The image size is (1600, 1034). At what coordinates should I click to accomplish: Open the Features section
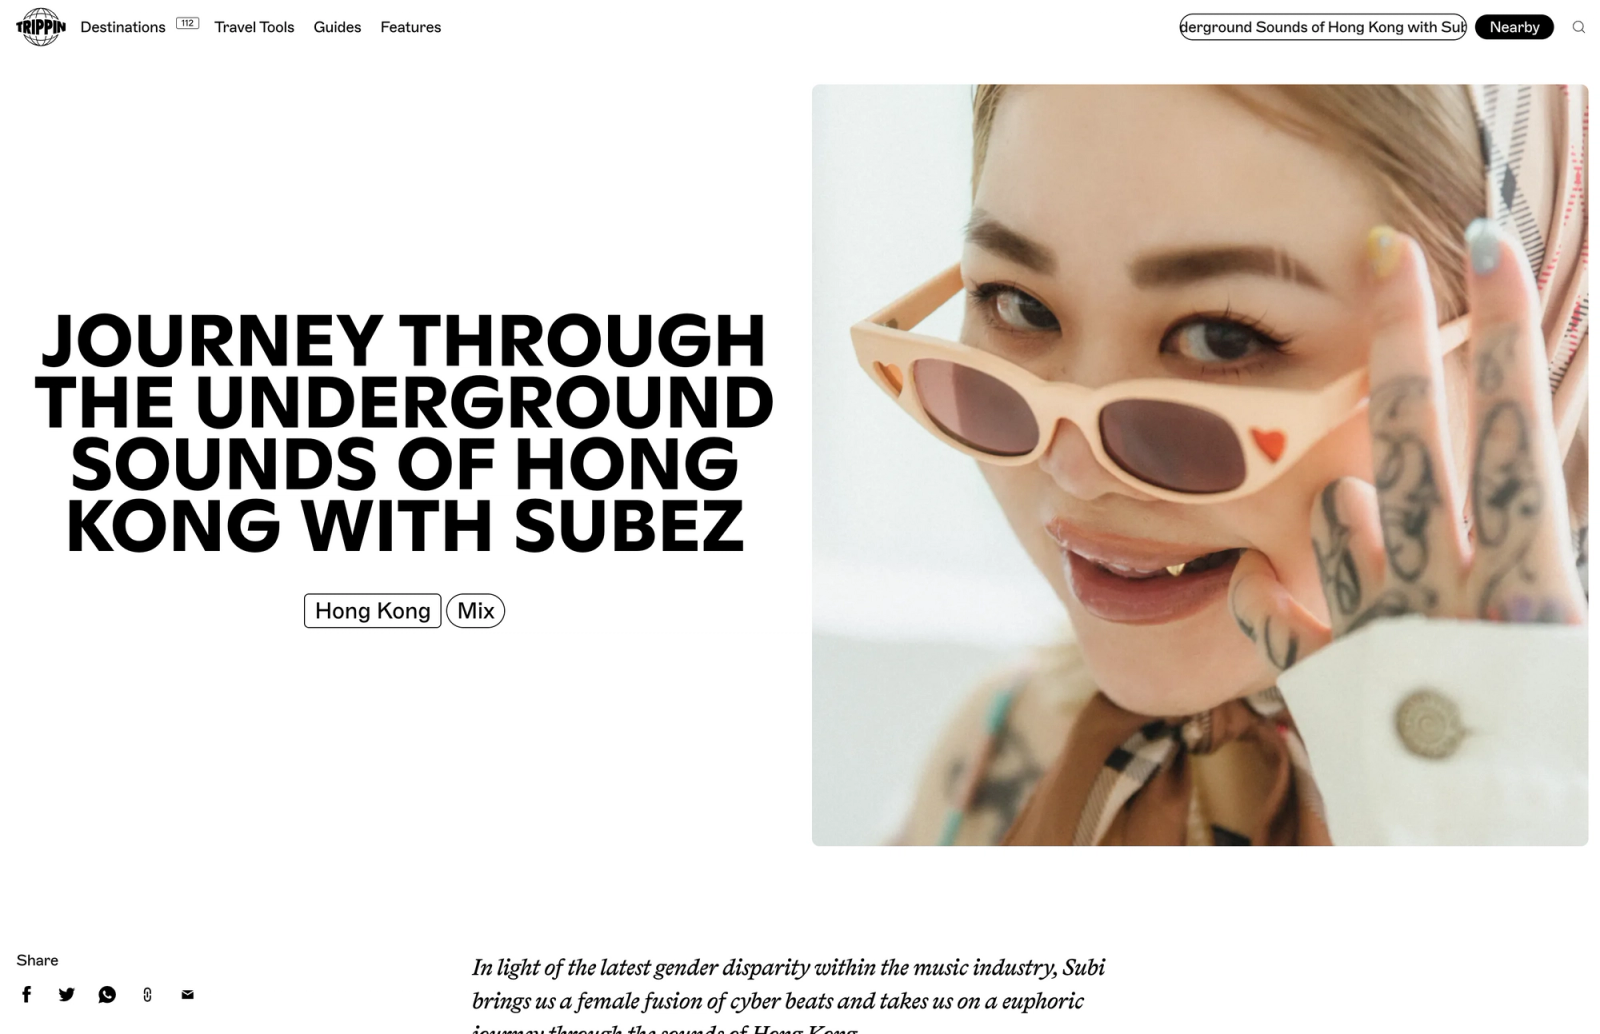point(410,27)
